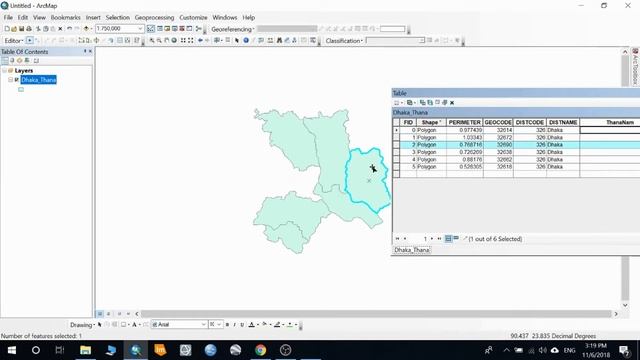Click the Find binoculars icon

pos(280,40)
